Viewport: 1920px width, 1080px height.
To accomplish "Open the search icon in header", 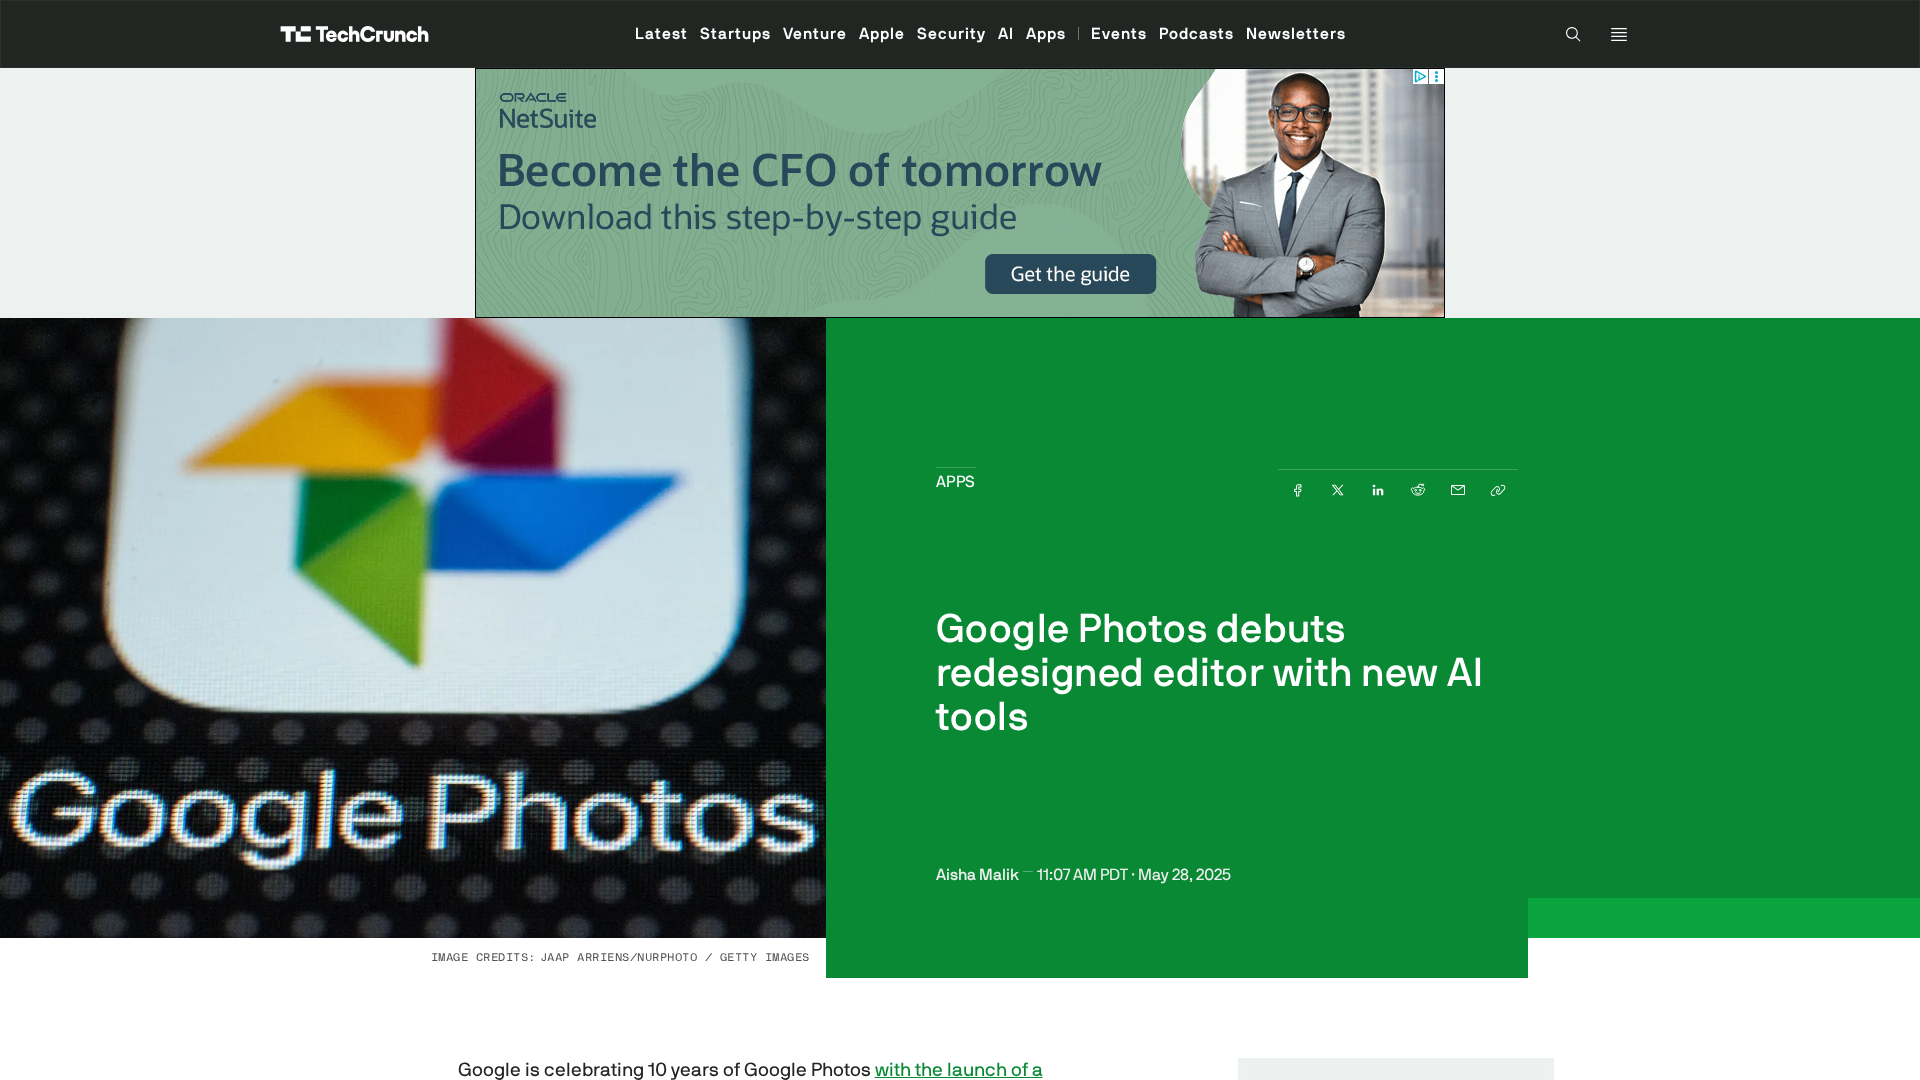I will tap(1573, 34).
